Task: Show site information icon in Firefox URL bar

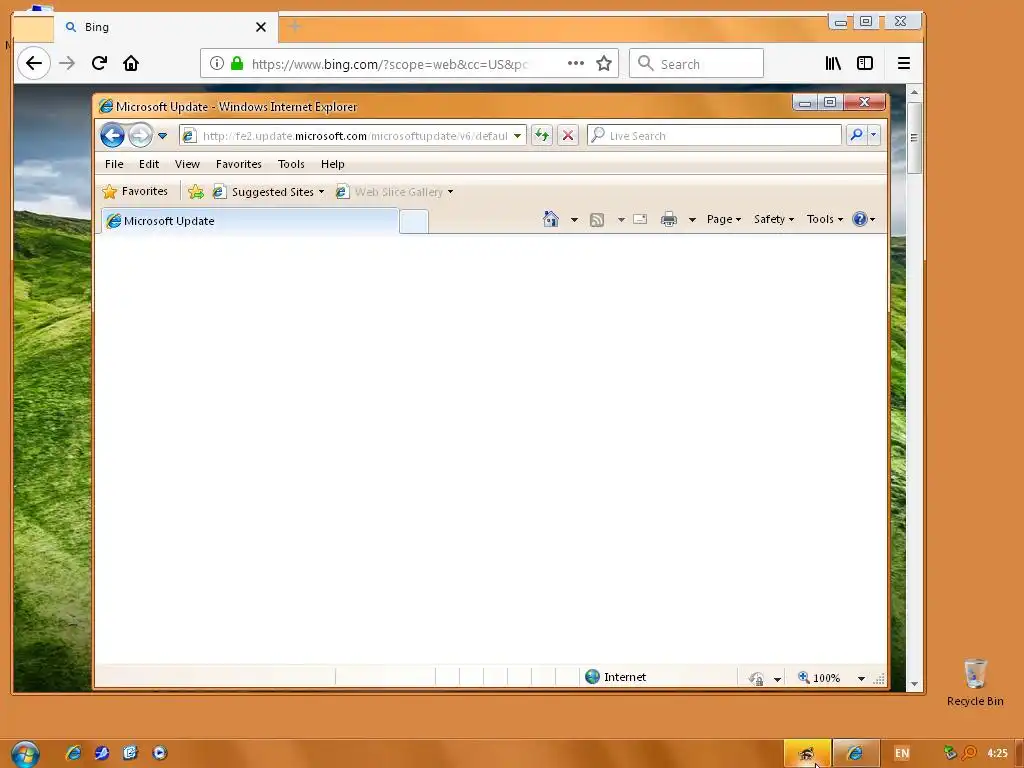Action: pos(217,63)
